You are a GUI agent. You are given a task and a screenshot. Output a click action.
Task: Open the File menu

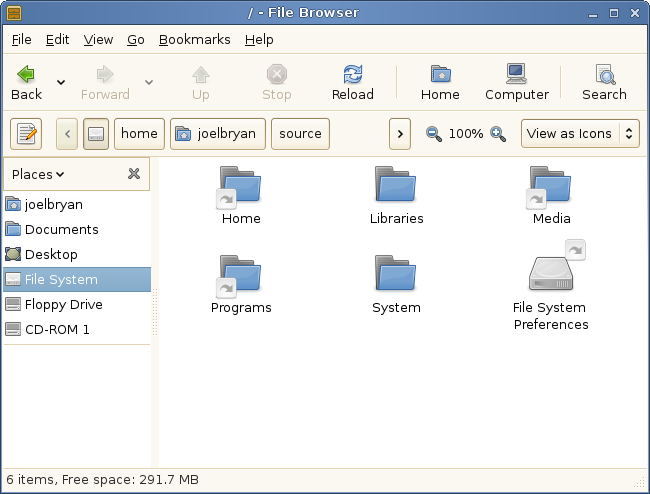(x=22, y=40)
